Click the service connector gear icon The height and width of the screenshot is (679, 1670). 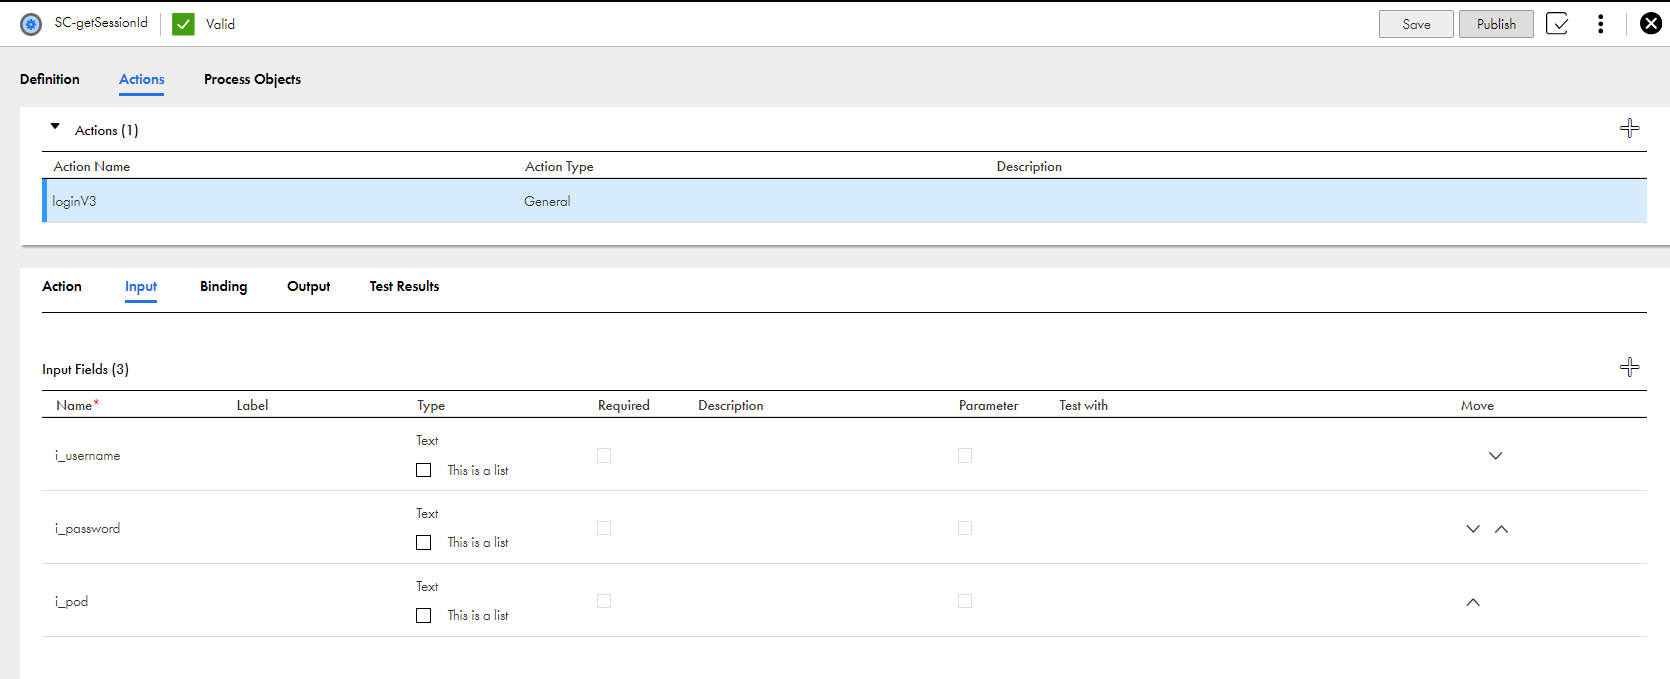[x=31, y=24]
